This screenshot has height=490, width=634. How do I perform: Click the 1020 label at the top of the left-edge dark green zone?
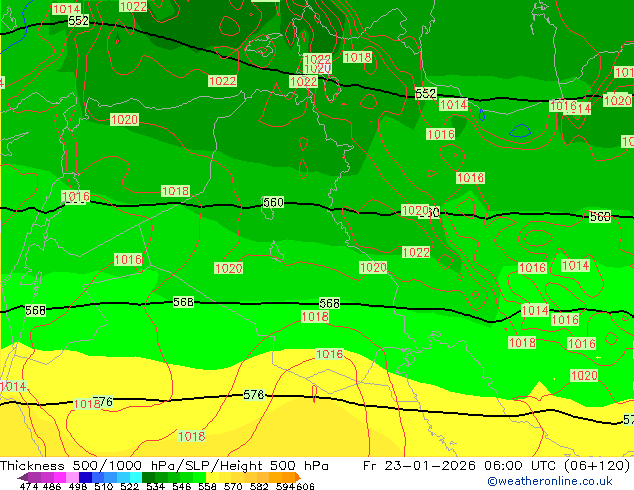tap(125, 120)
